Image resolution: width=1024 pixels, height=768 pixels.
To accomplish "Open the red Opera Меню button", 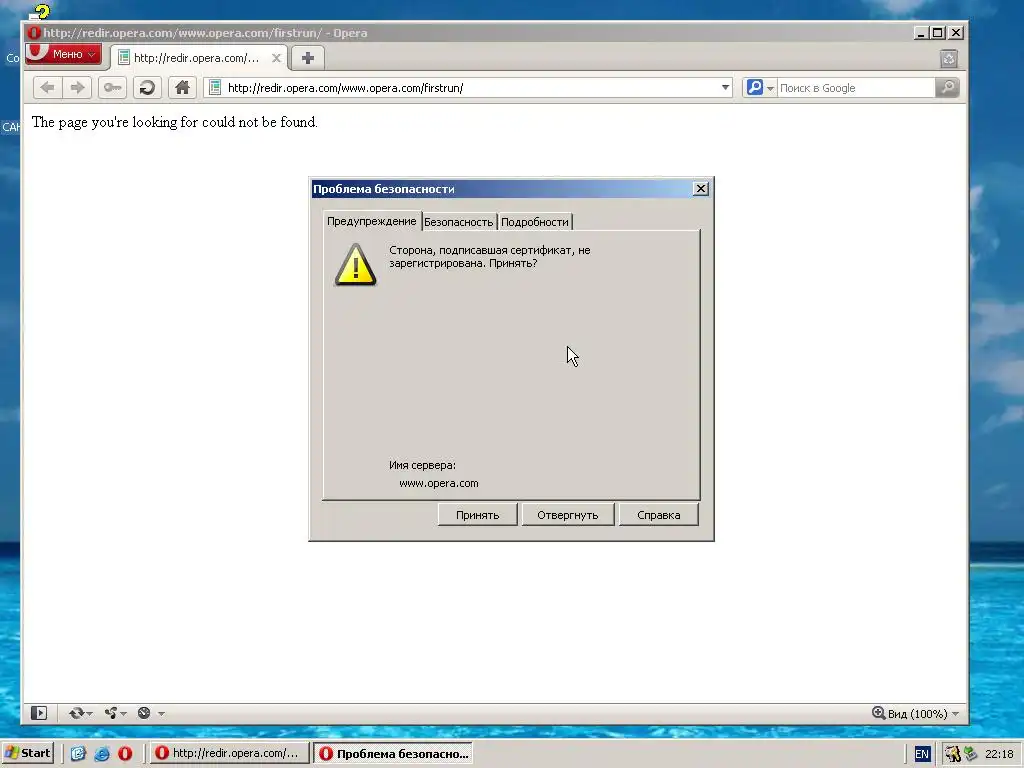I will tap(63, 54).
